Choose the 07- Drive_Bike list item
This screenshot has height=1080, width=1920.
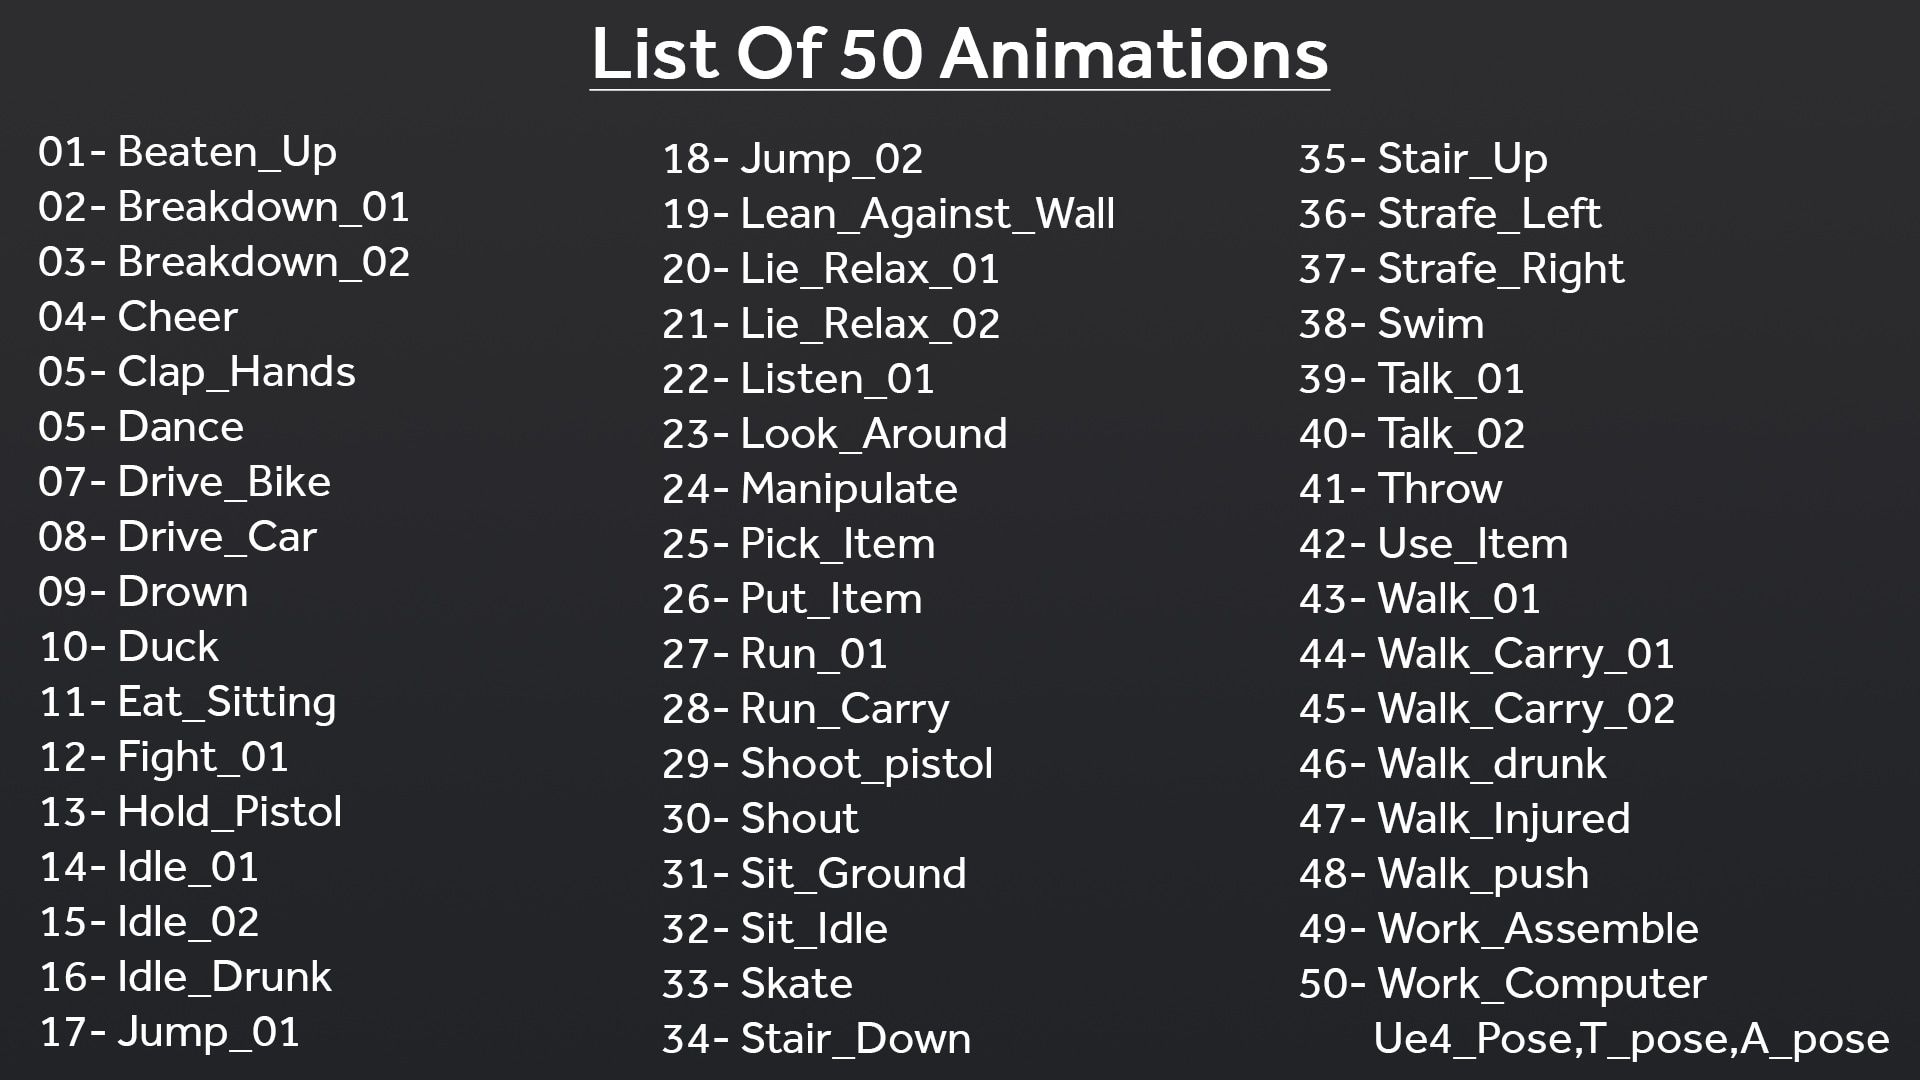185,482
